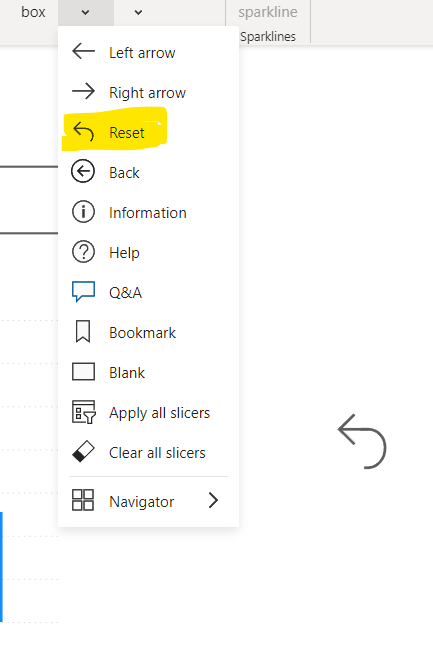This screenshot has width=433, height=666.
Task: Click Apply all slicers text
Action: (159, 413)
